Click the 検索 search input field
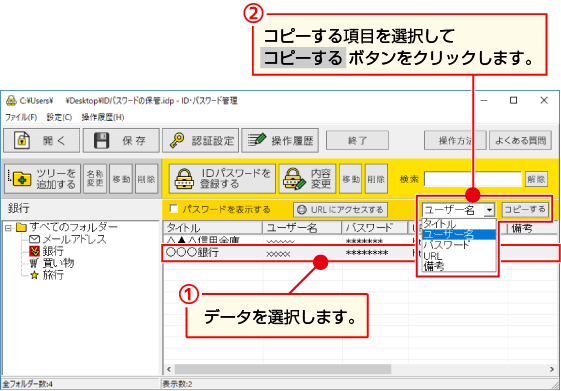Screen dimensions: 561x391 click(473, 179)
